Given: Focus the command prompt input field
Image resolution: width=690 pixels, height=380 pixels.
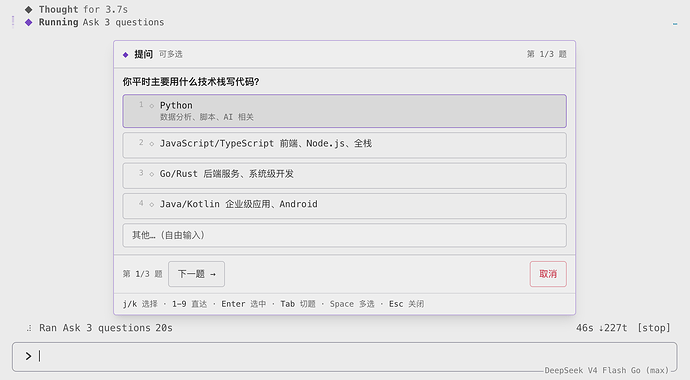Looking at the screenshot, I should [x=345, y=357].
